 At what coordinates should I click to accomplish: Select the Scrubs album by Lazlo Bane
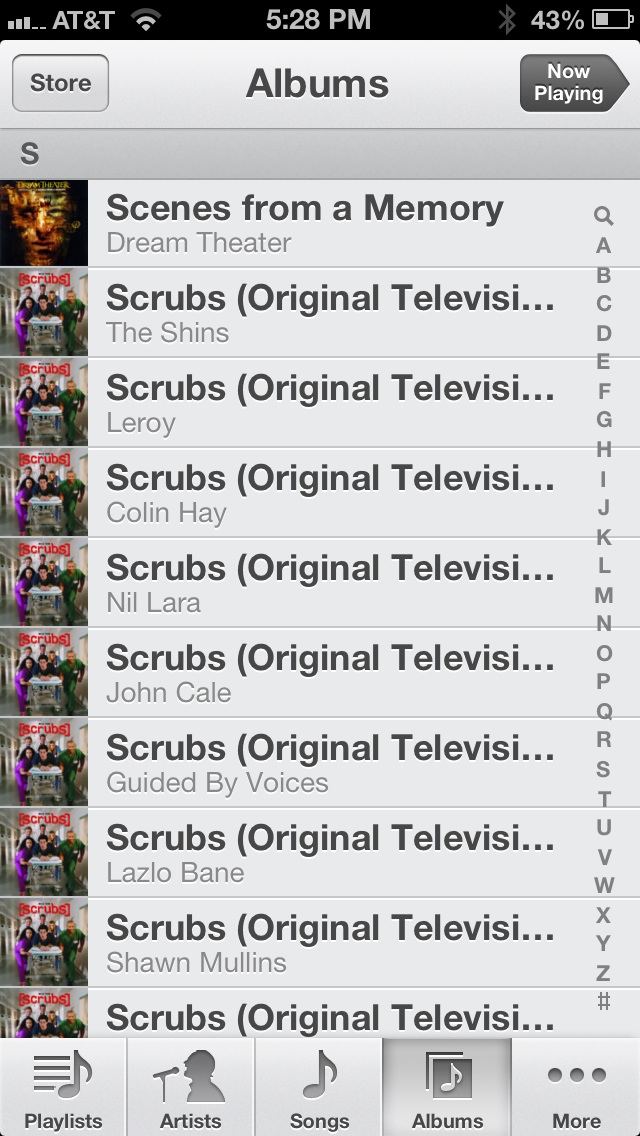(320, 852)
